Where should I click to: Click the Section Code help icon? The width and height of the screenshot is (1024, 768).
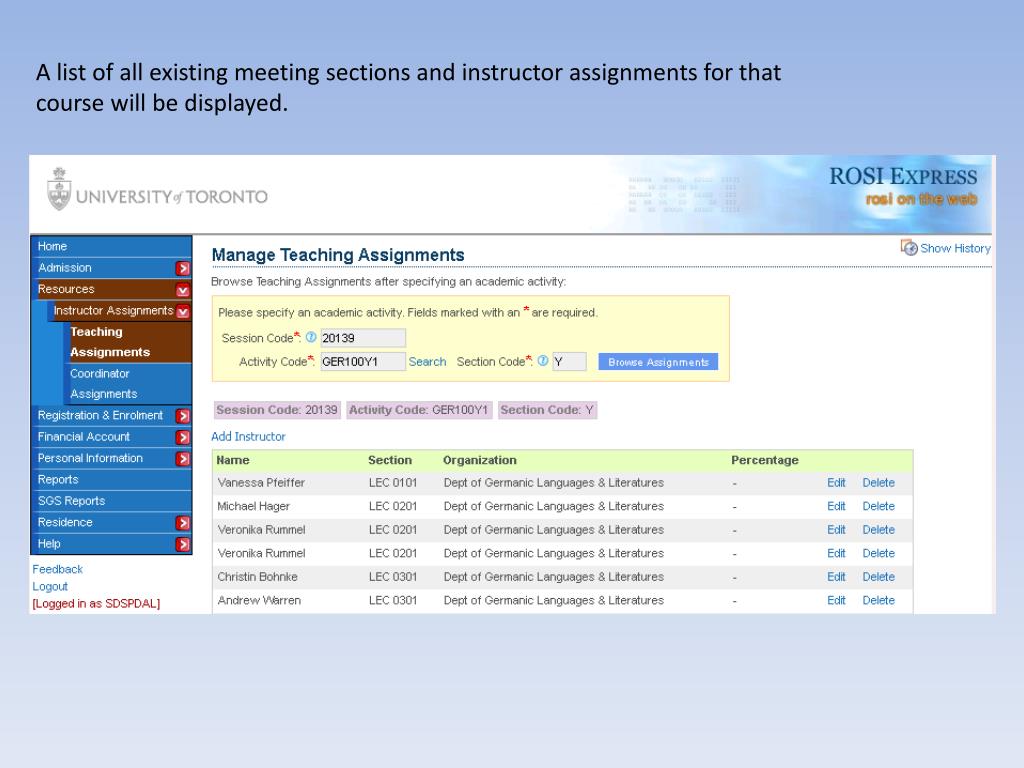pyautogui.click(x=542, y=362)
